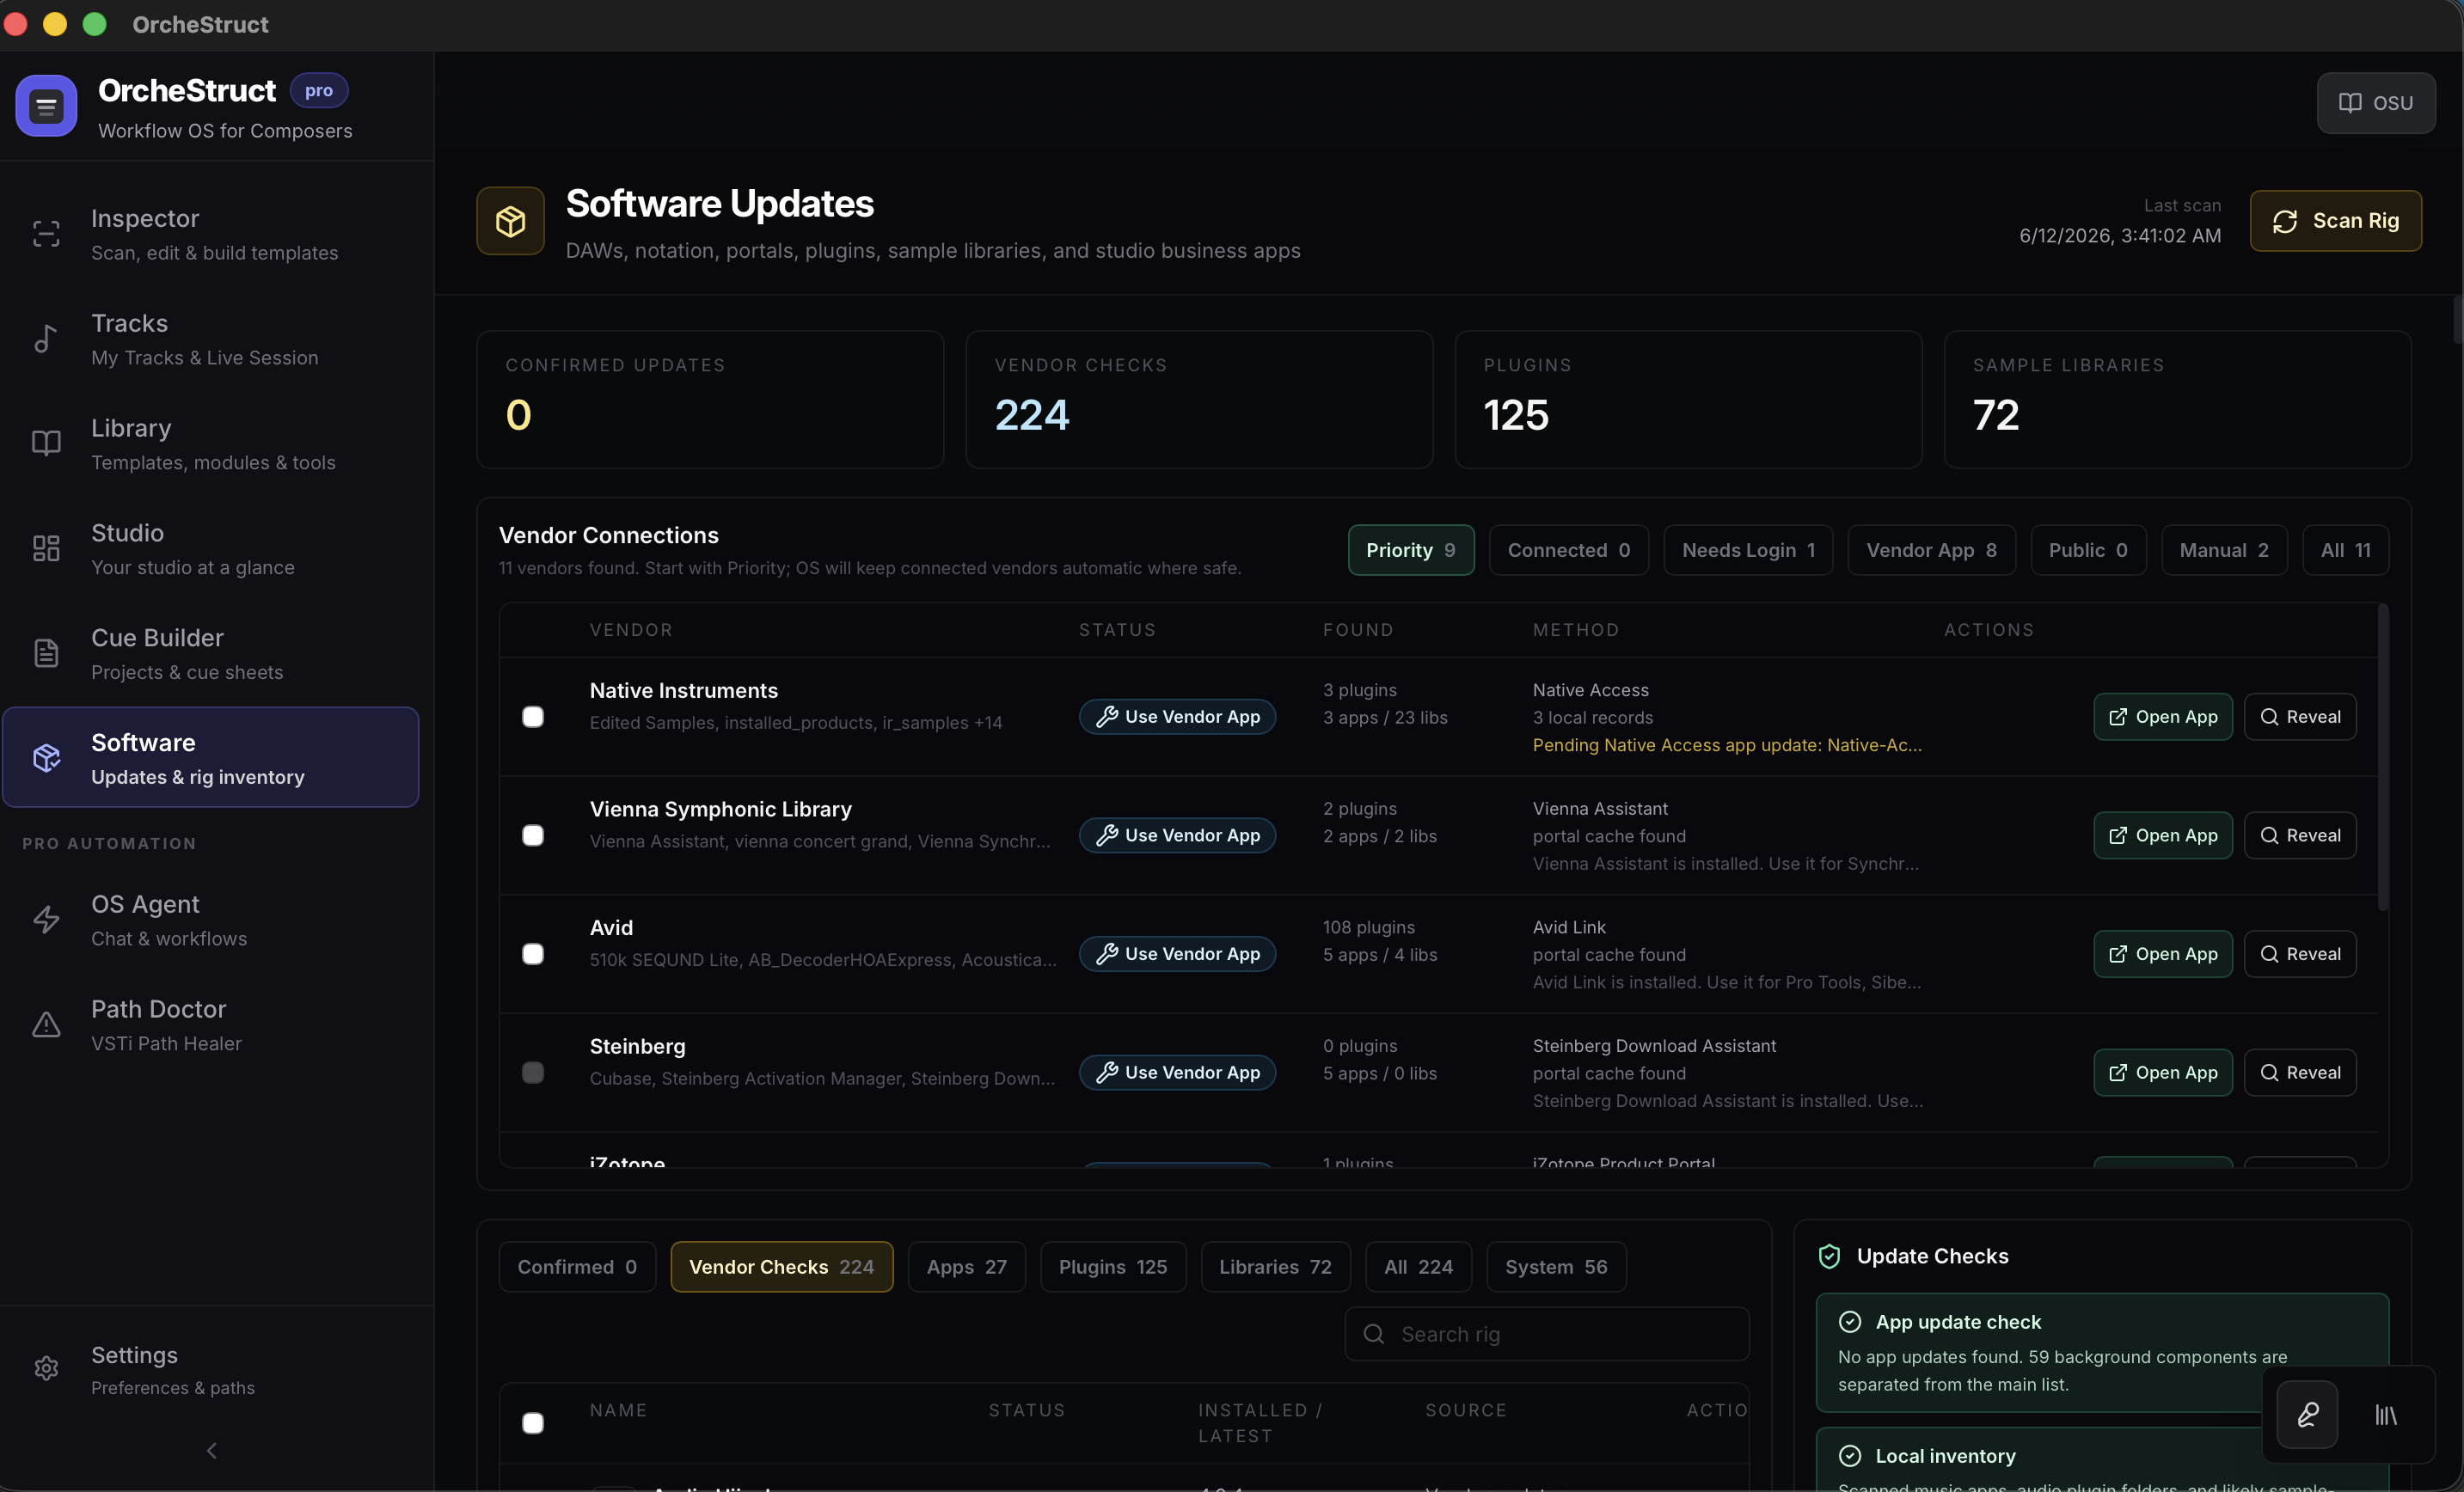Select the All 11 vendors tab
The image size is (2464, 1492).
[x=2346, y=550]
